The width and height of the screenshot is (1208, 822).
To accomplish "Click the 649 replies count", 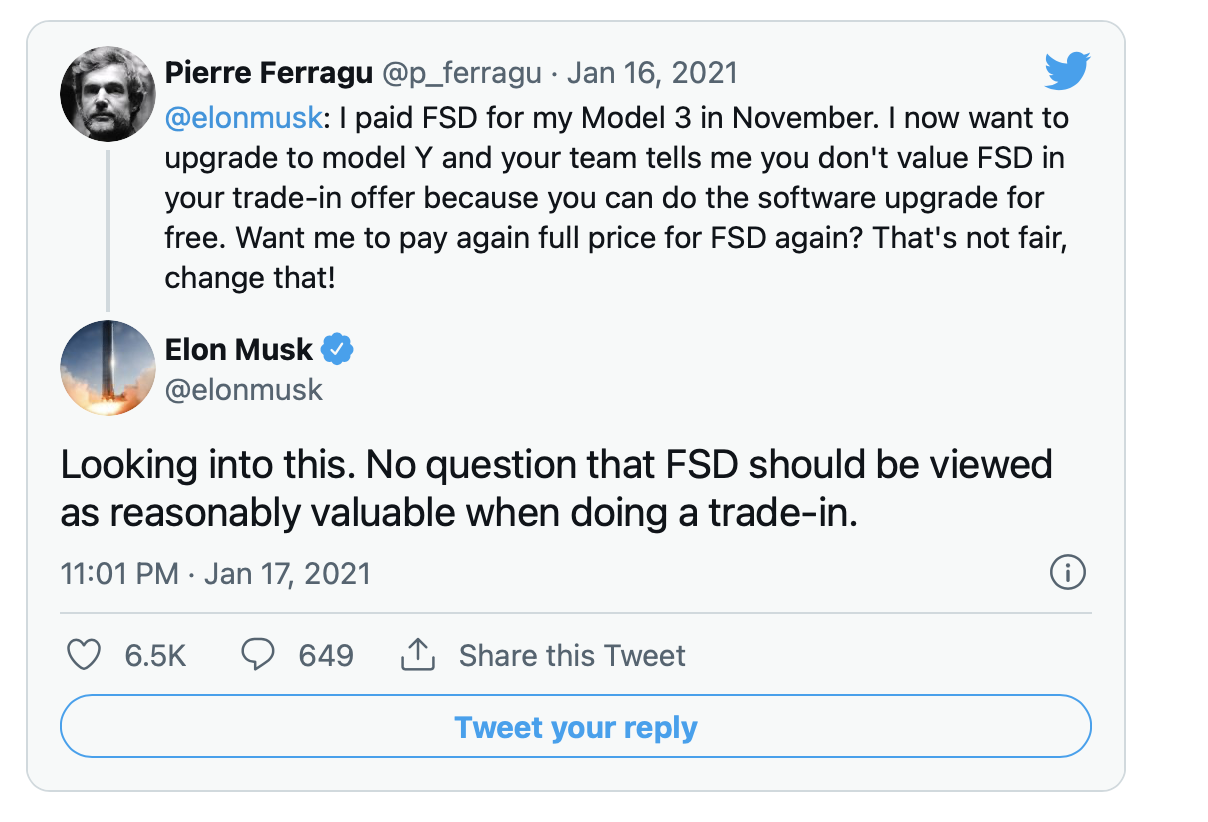I will pos(326,656).
